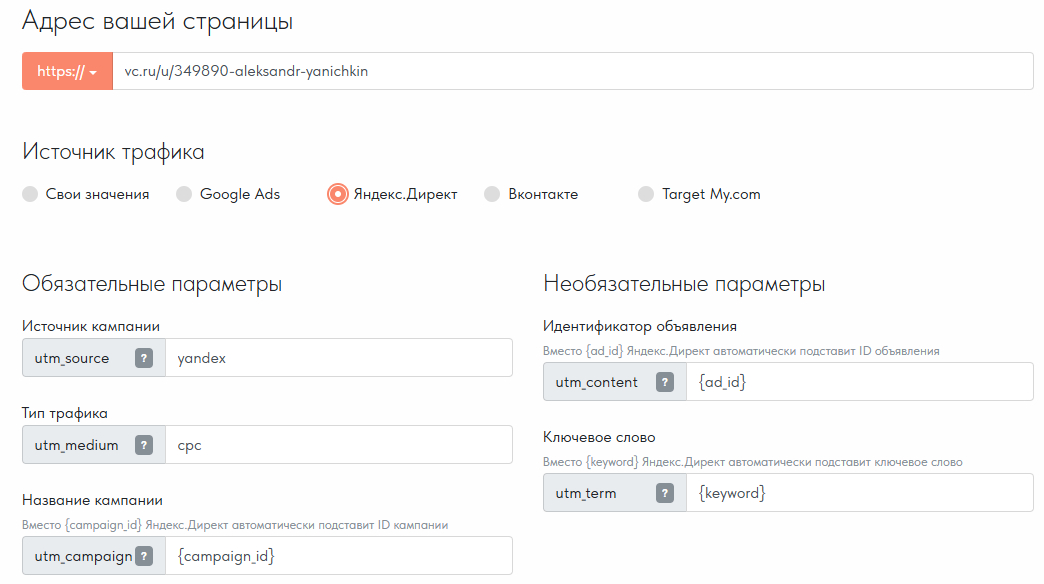Click the utm_term help question icon
Viewport: 1044px width, 584px height.
(x=665, y=493)
